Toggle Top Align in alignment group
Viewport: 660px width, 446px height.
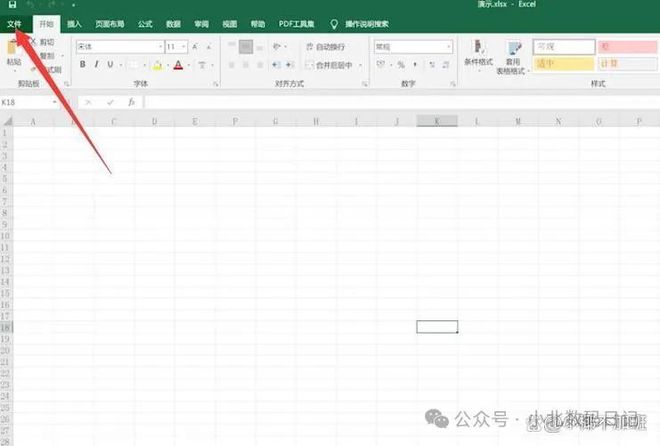pyautogui.click(x=232, y=46)
